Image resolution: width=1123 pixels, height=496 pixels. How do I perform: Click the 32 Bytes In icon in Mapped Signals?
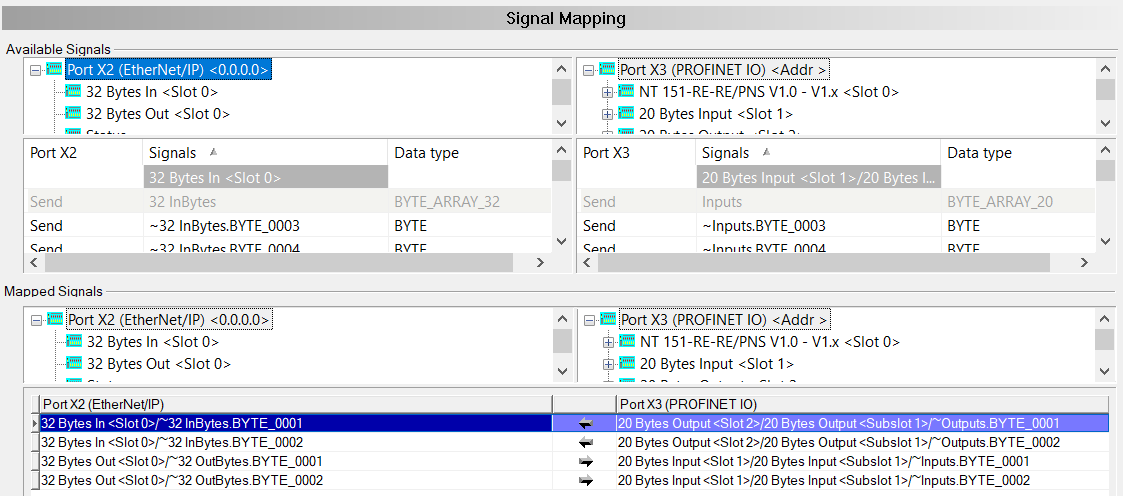click(74, 341)
